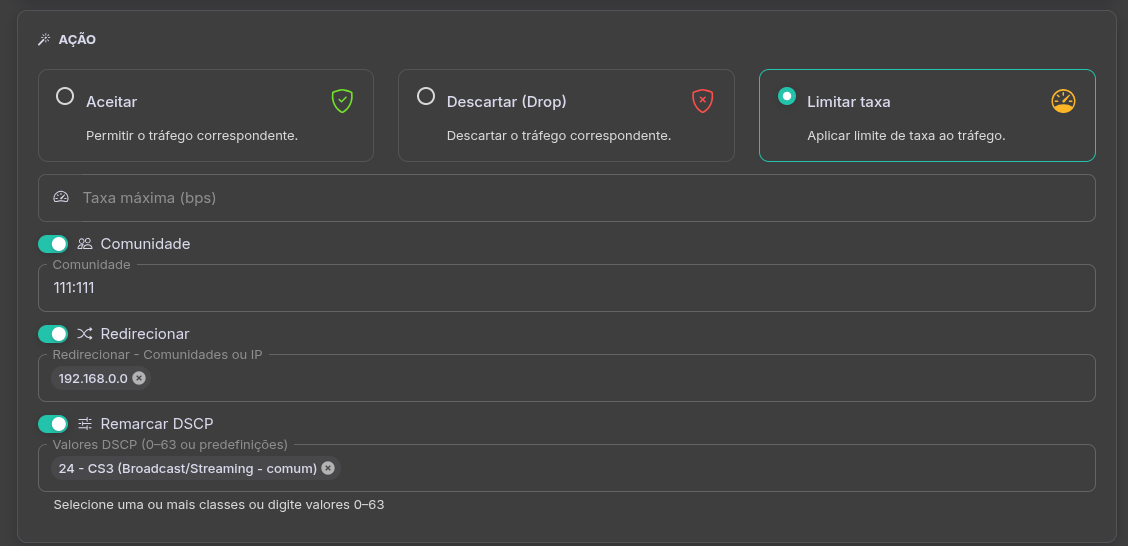The width and height of the screenshot is (1128, 546).
Task: Click the orange speedometer gauge icon
Action: (x=1063, y=101)
